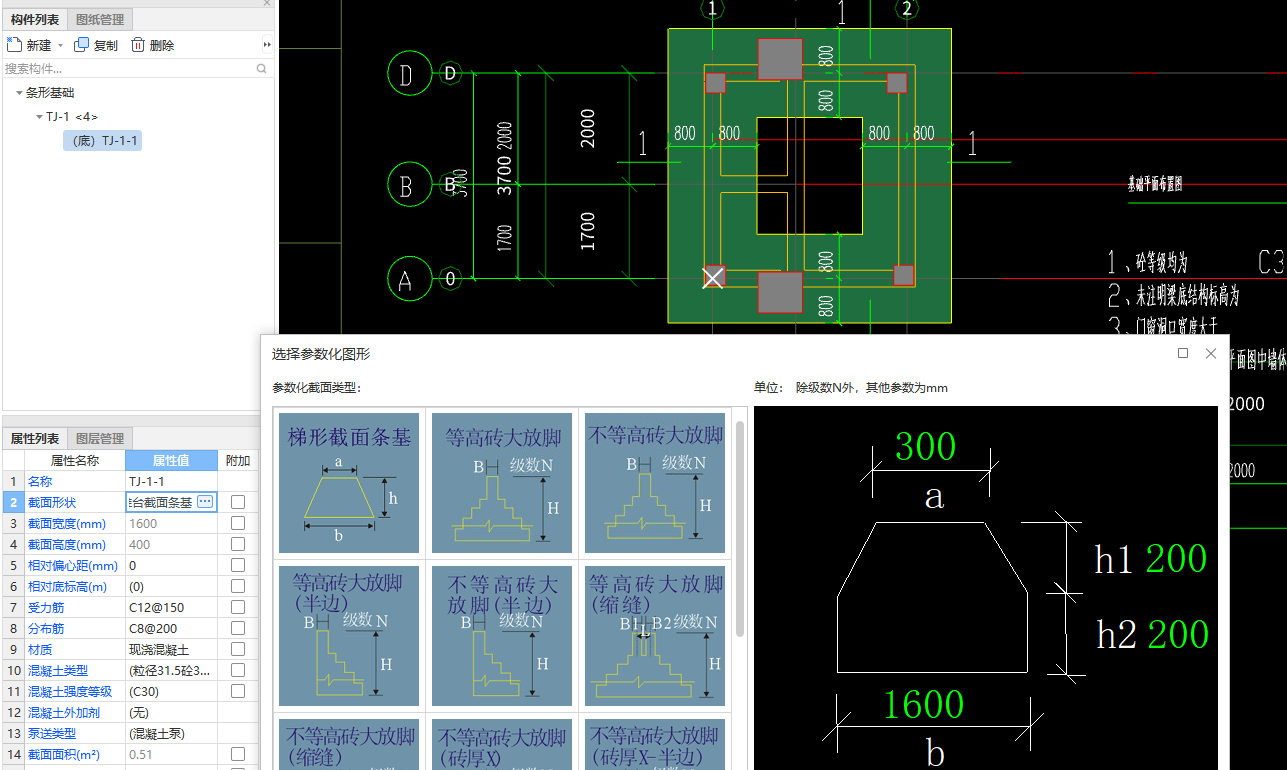Maximize the 选择参数化图形 dialog
1287x770 pixels.
1183,353
